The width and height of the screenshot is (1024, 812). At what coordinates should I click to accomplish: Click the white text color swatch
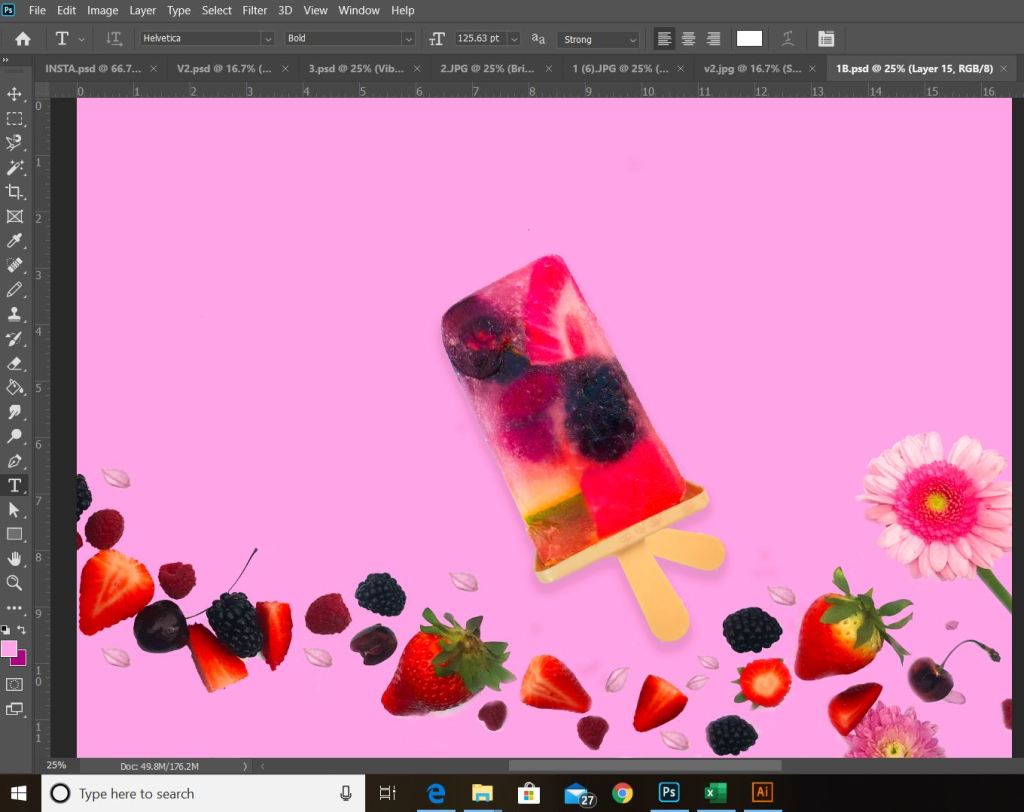(x=749, y=39)
